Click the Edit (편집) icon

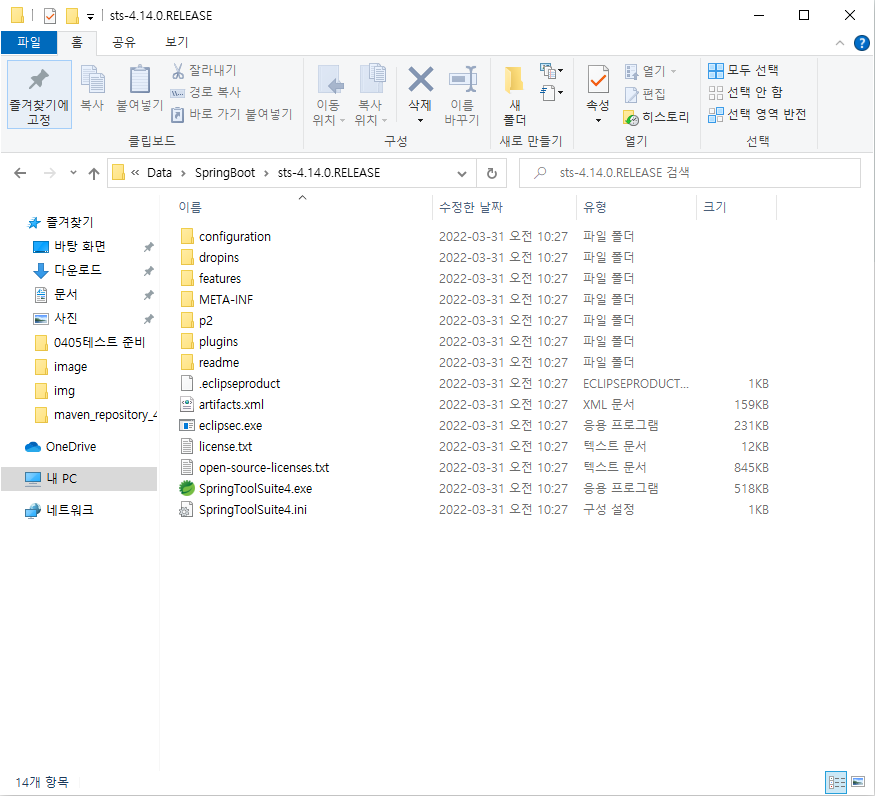click(x=631, y=94)
